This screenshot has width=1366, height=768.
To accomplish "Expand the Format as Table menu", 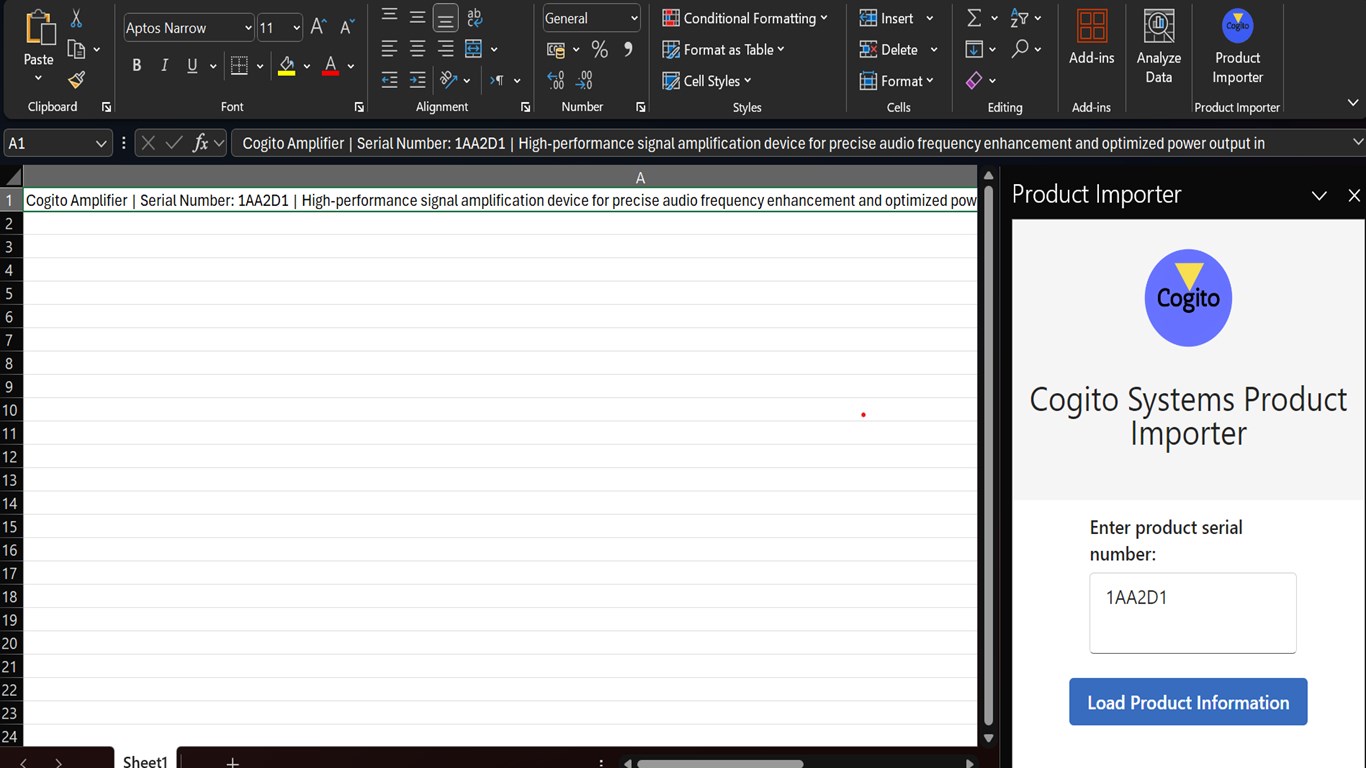I will (723, 49).
